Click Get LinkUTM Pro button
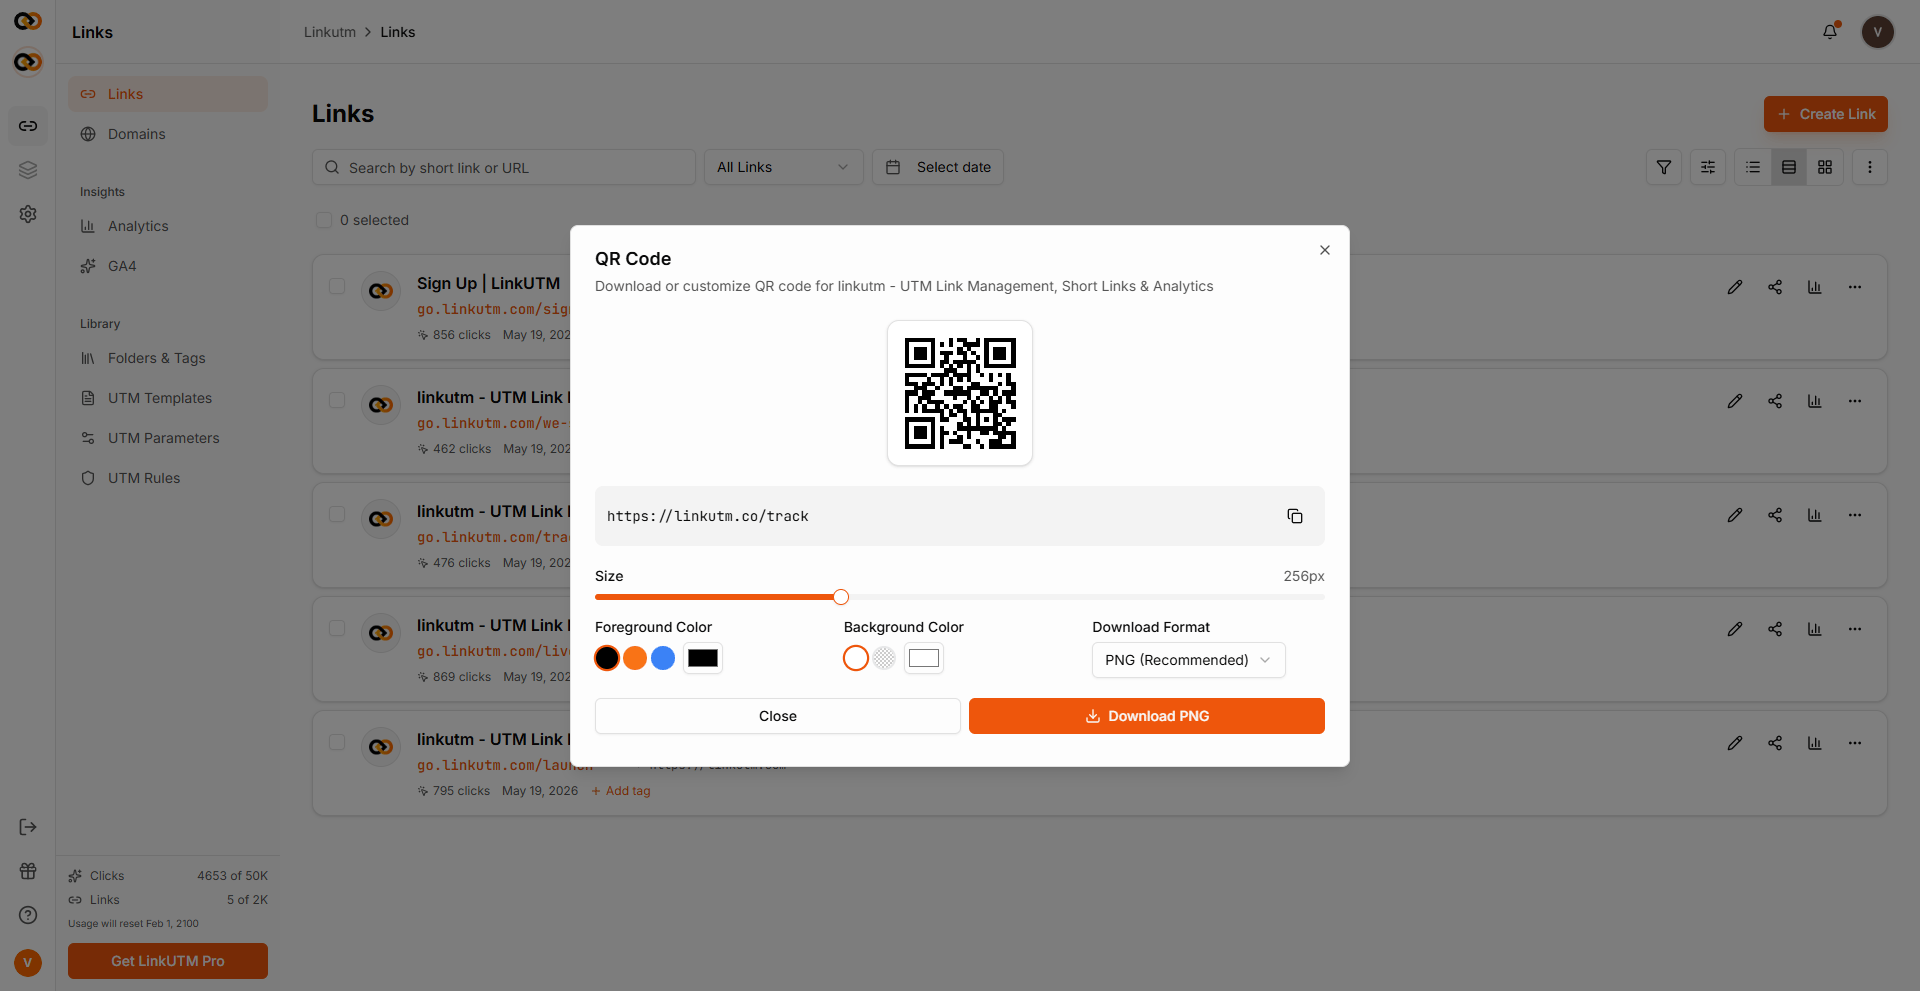This screenshot has width=1920, height=991. pos(168,961)
